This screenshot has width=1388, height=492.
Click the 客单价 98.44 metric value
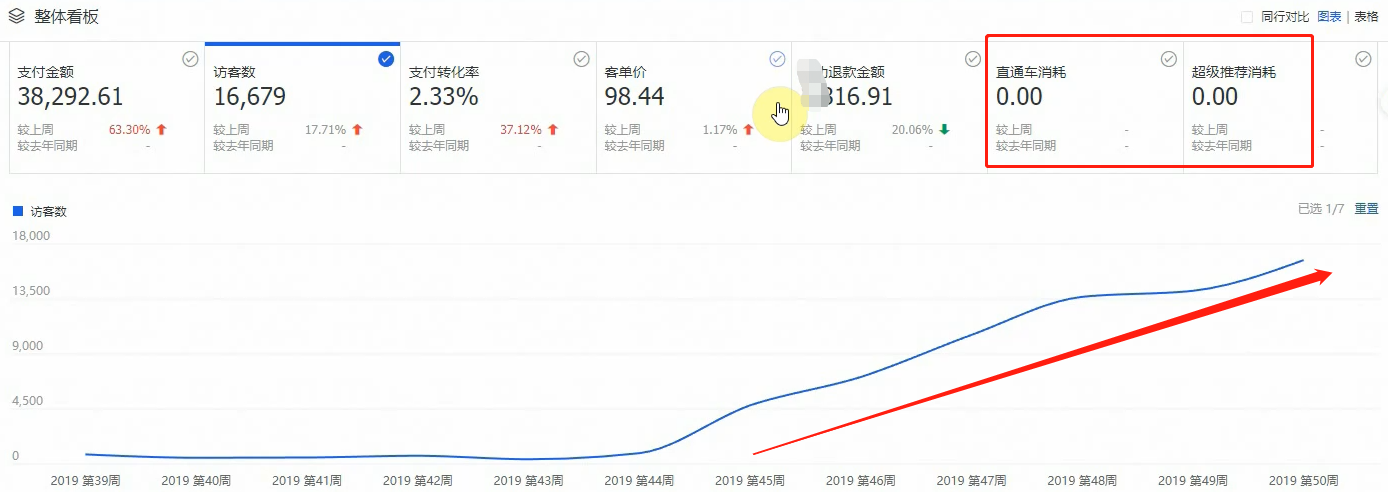635,97
